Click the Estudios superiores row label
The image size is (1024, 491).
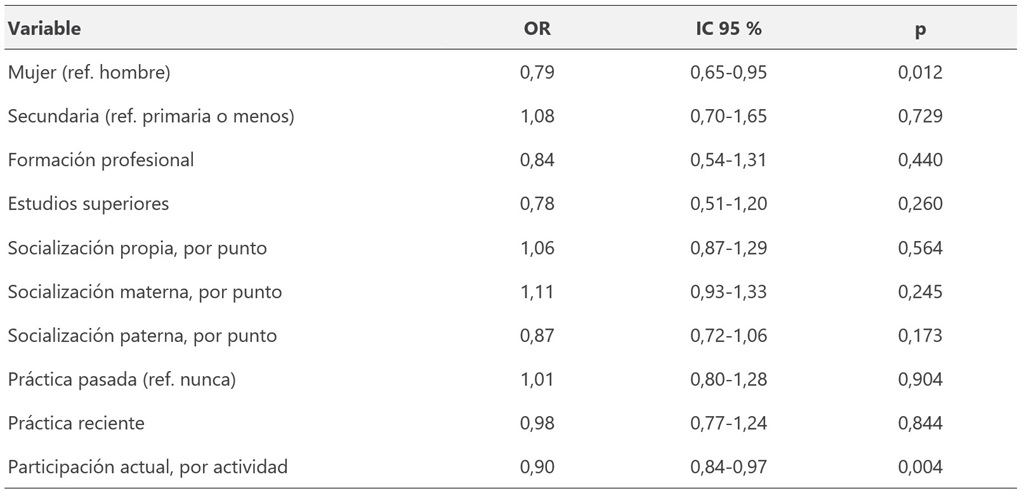click(88, 204)
